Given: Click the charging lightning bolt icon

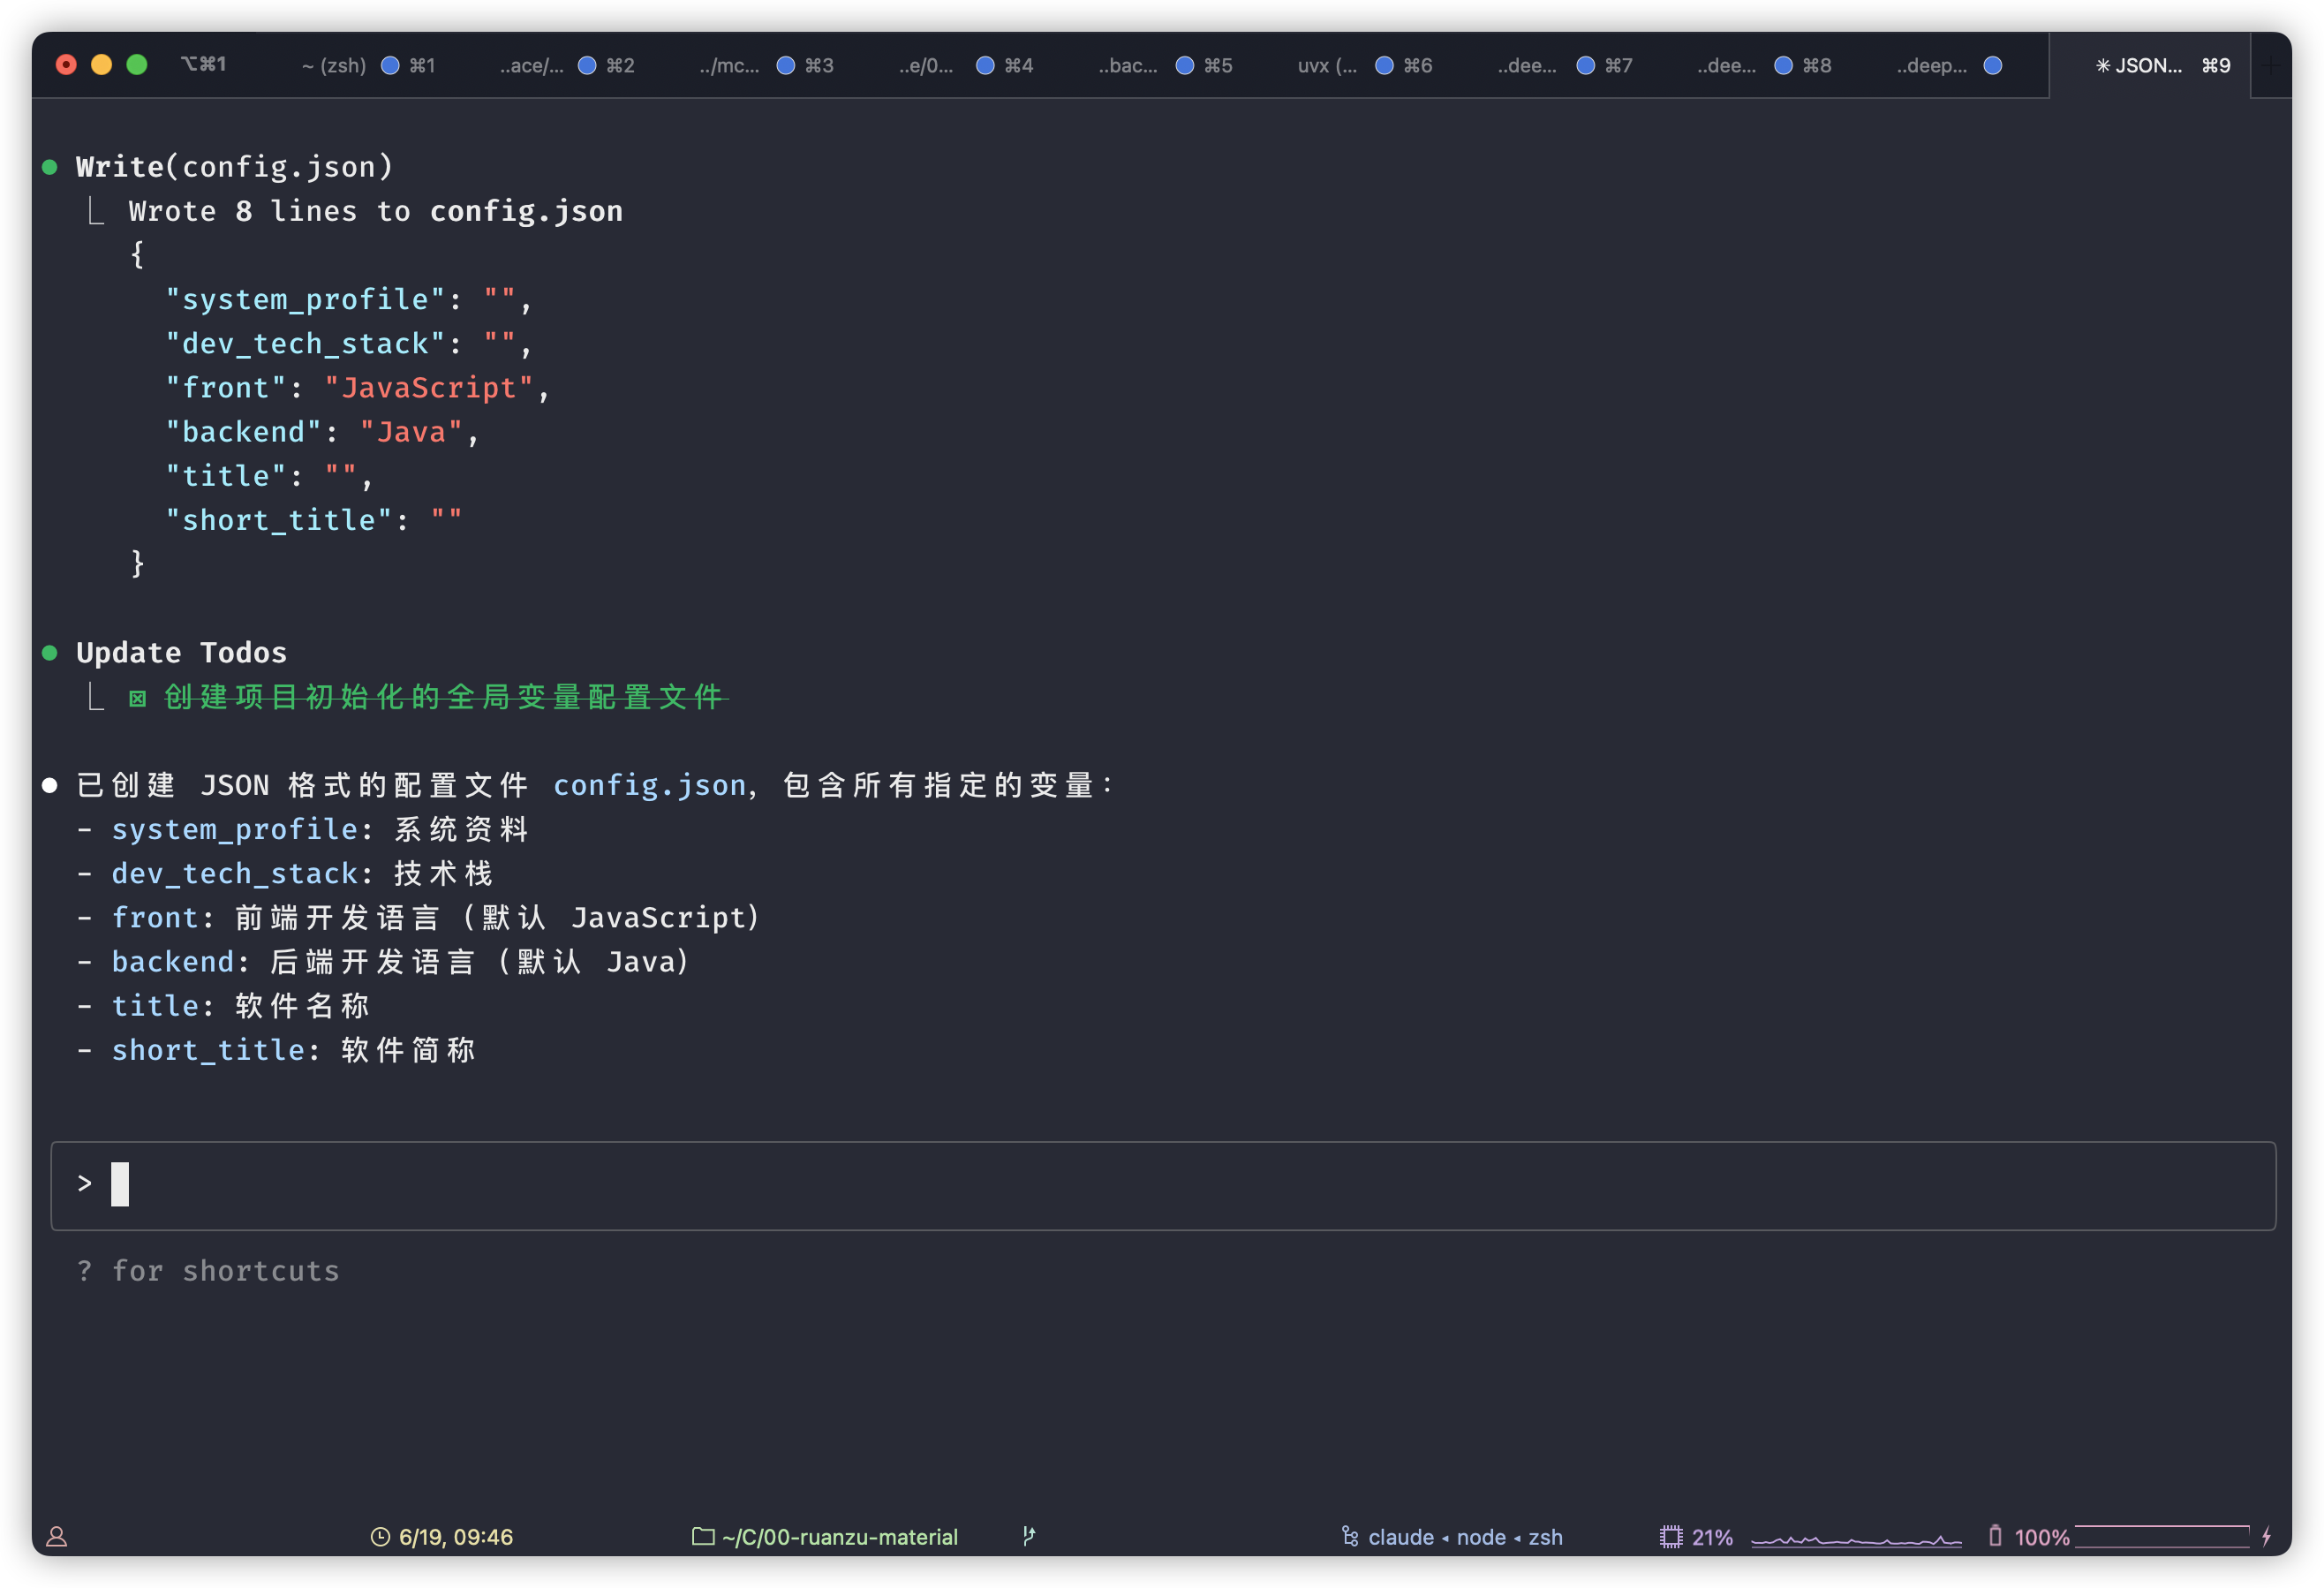Looking at the screenshot, I should click(2266, 1536).
